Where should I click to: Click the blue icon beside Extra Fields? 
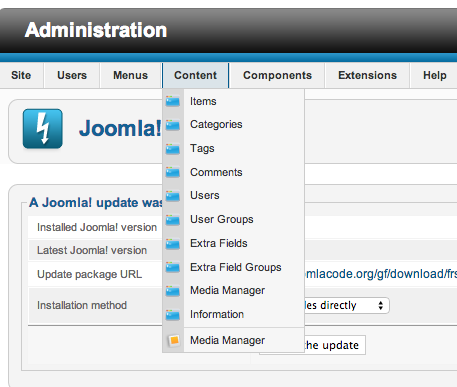coord(173,244)
